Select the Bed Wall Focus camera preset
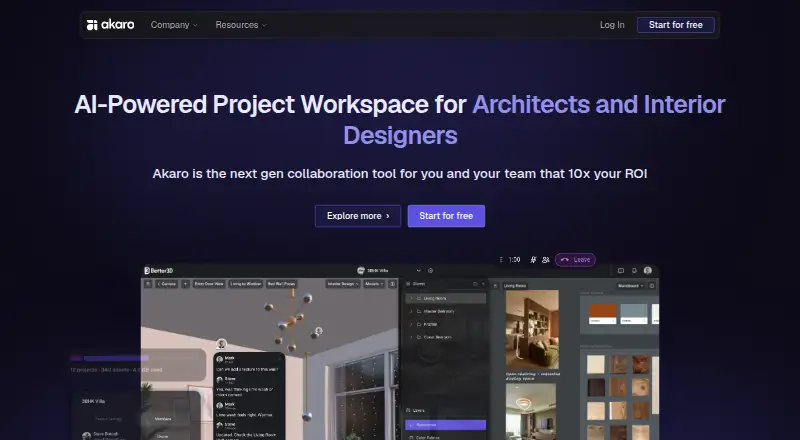The image size is (800, 440). click(282, 284)
